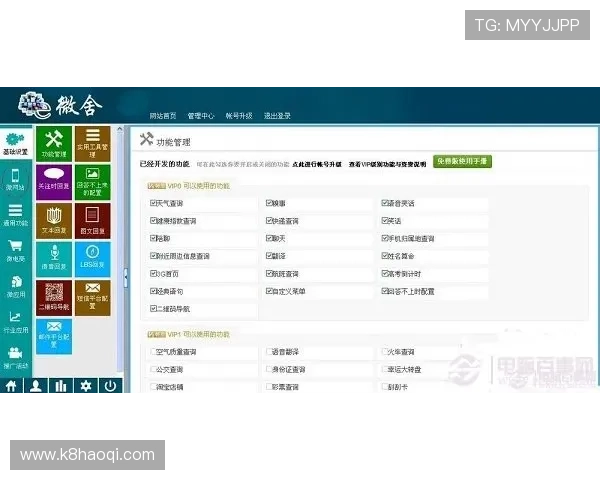This screenshot has width=600, height=480.
Task: Open the 功能管理 green tools tile
Action: click(54, 144)
